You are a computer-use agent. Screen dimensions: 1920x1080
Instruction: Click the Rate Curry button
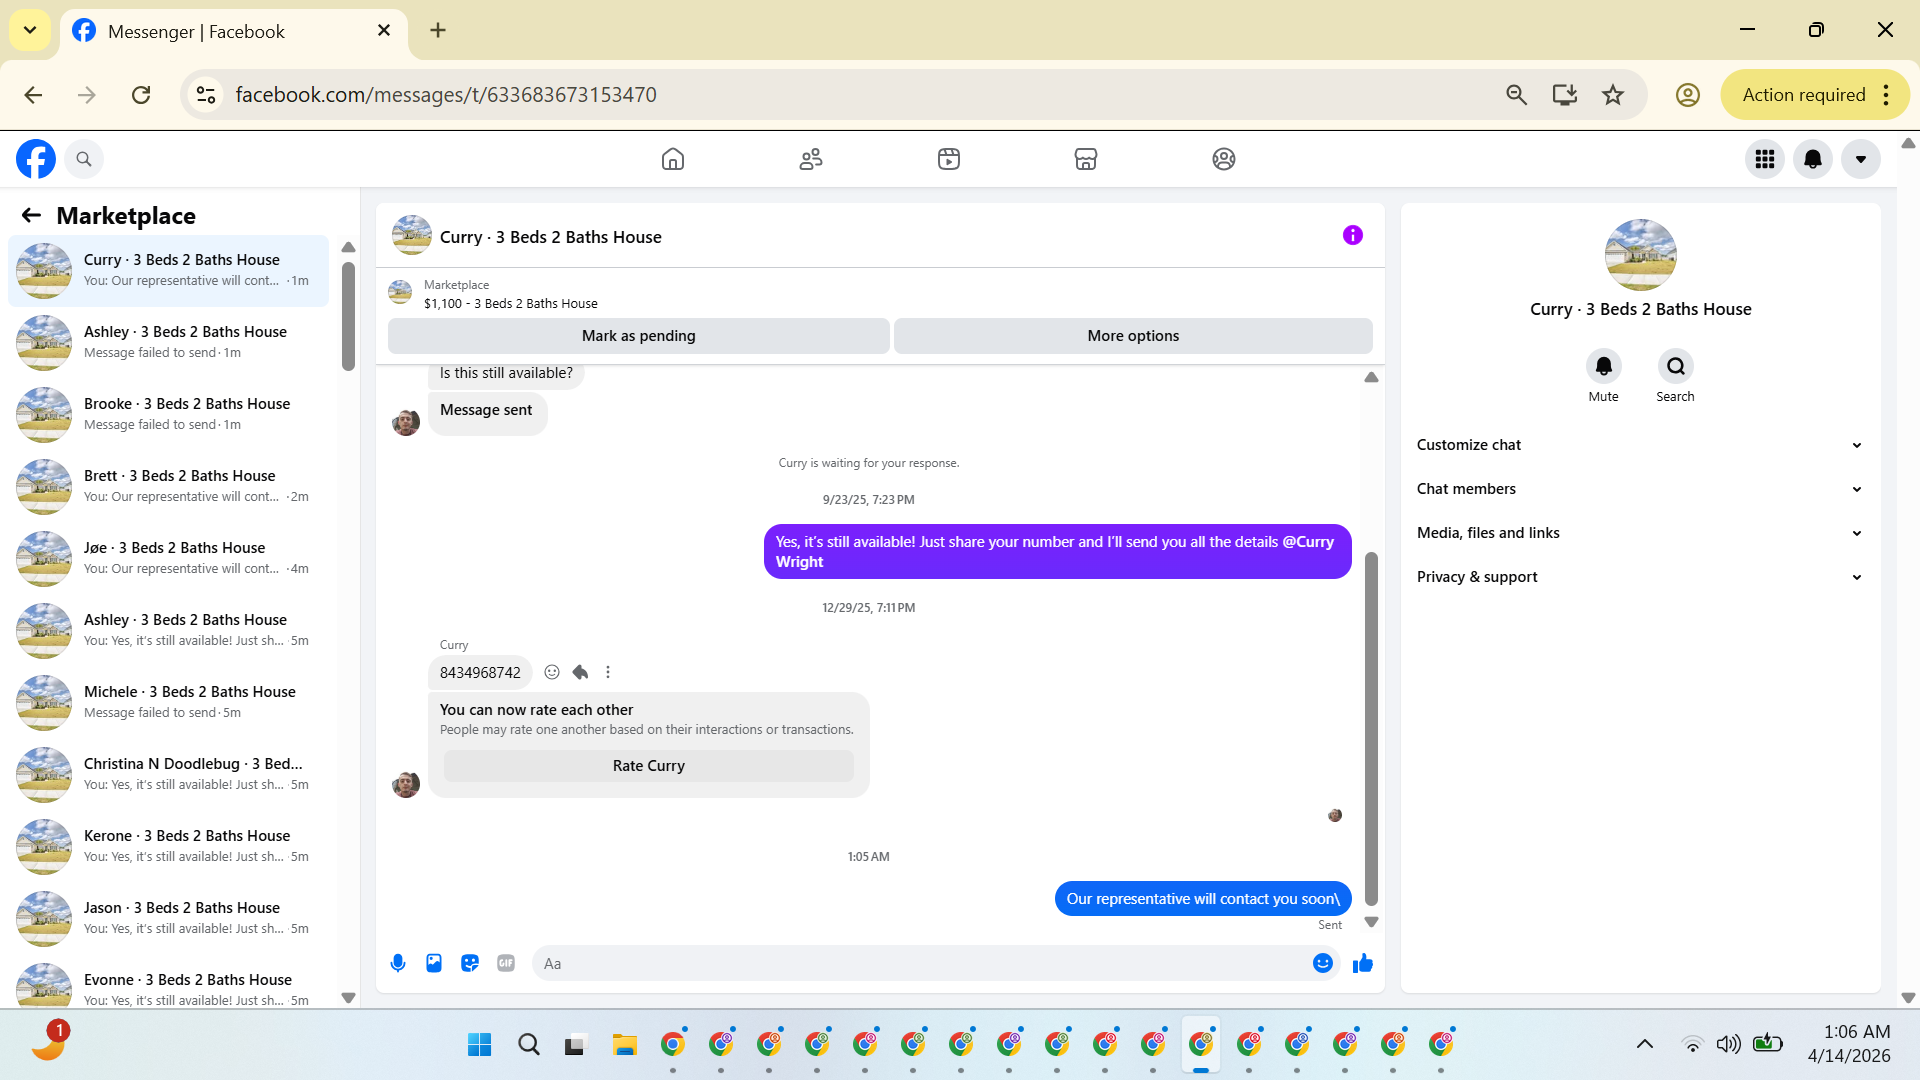[648, 766]
